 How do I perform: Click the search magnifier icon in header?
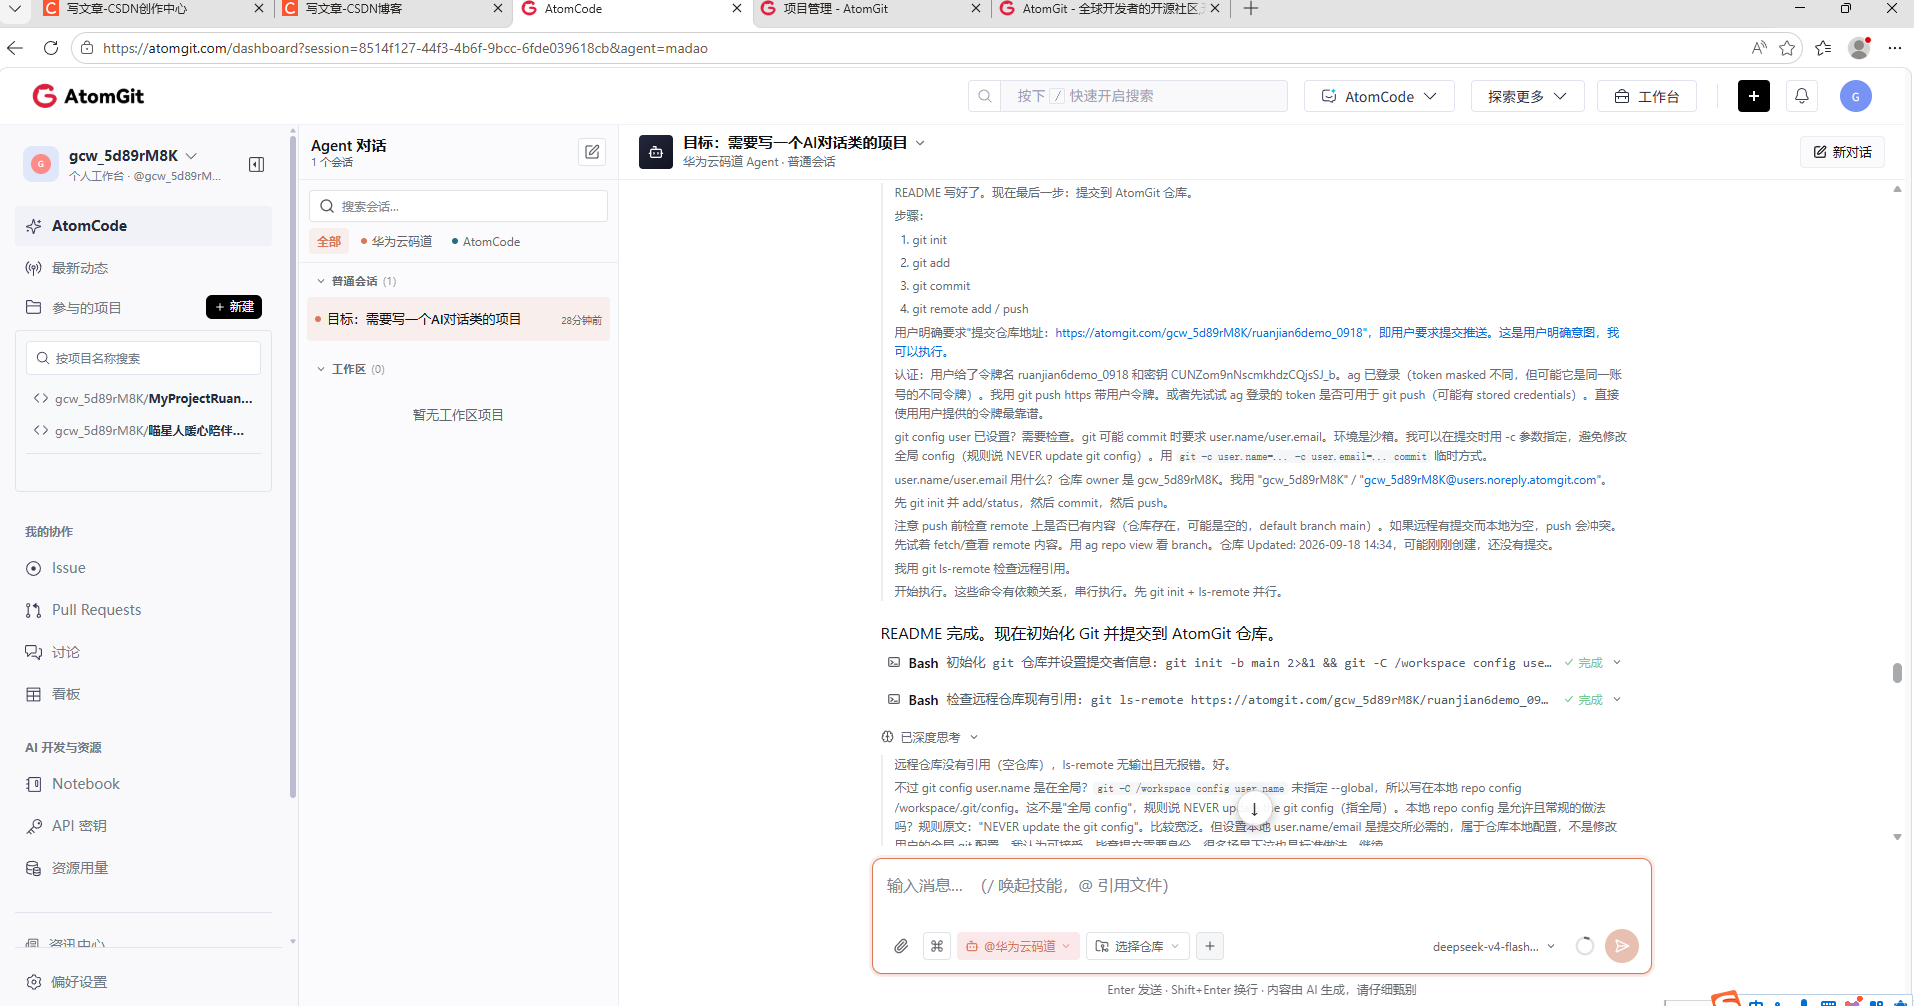point(985,96)
